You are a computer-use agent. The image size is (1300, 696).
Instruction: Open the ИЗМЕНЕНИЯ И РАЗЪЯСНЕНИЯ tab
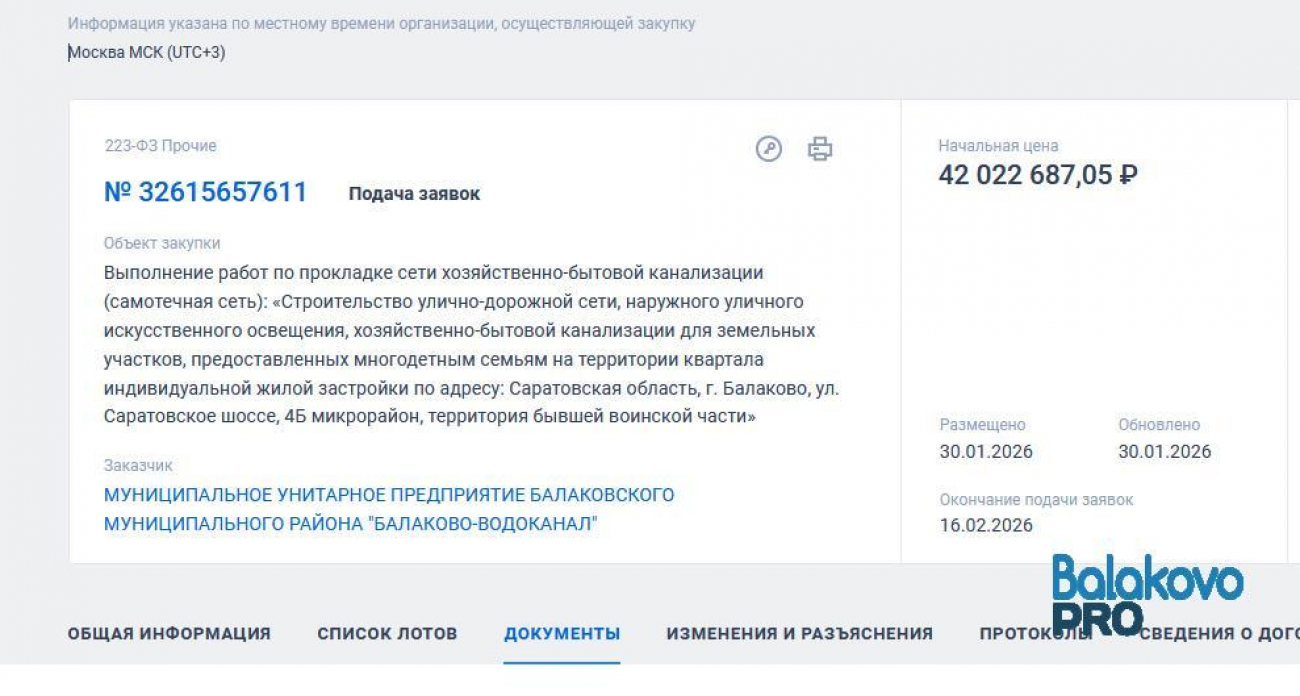click(798, 633)
